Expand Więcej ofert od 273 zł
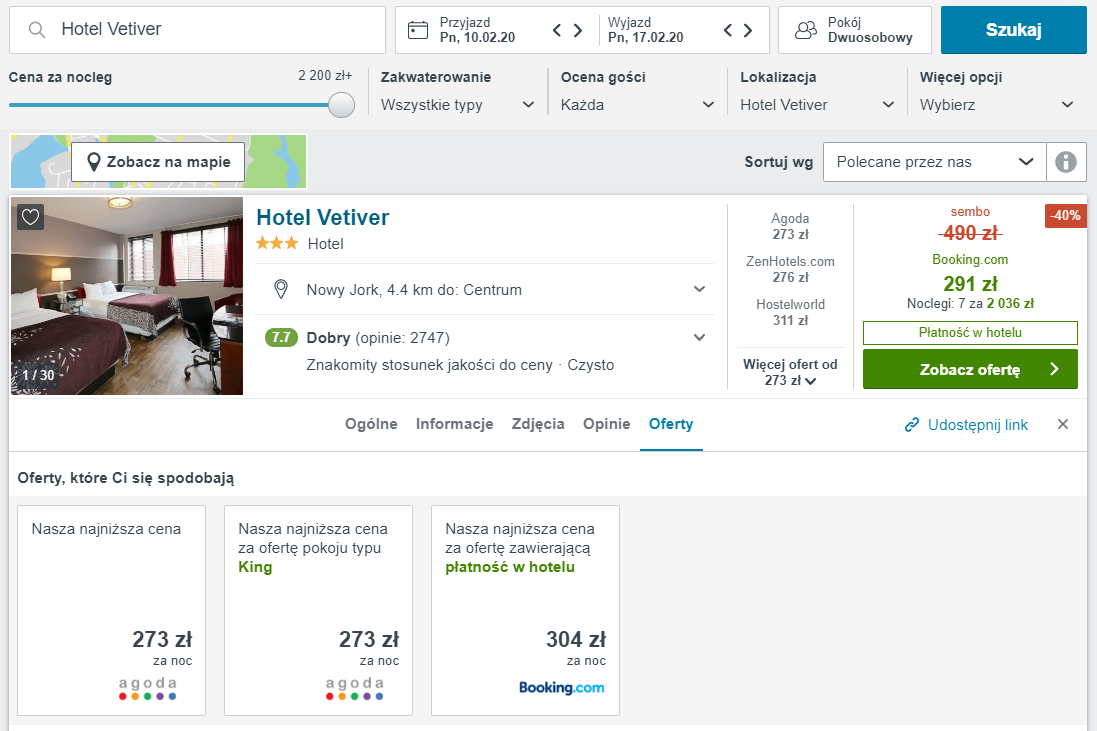The height and width of the screenshot is (731, 1097). point(790,372)
